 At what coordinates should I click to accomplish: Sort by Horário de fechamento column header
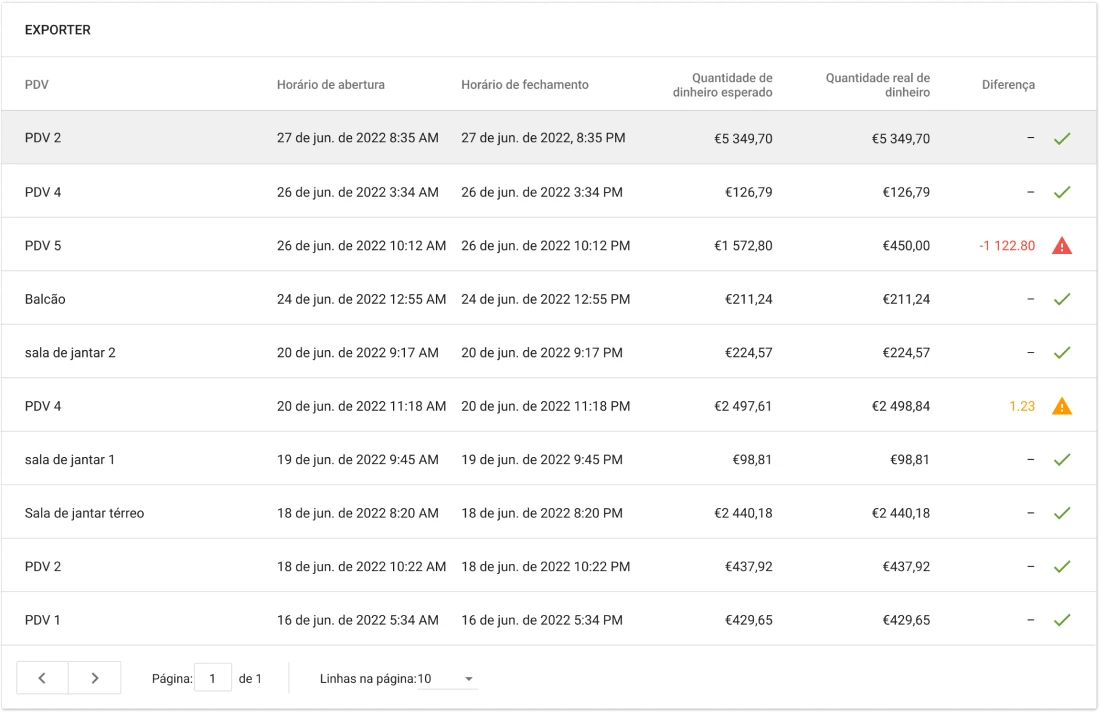coord(524,85)
